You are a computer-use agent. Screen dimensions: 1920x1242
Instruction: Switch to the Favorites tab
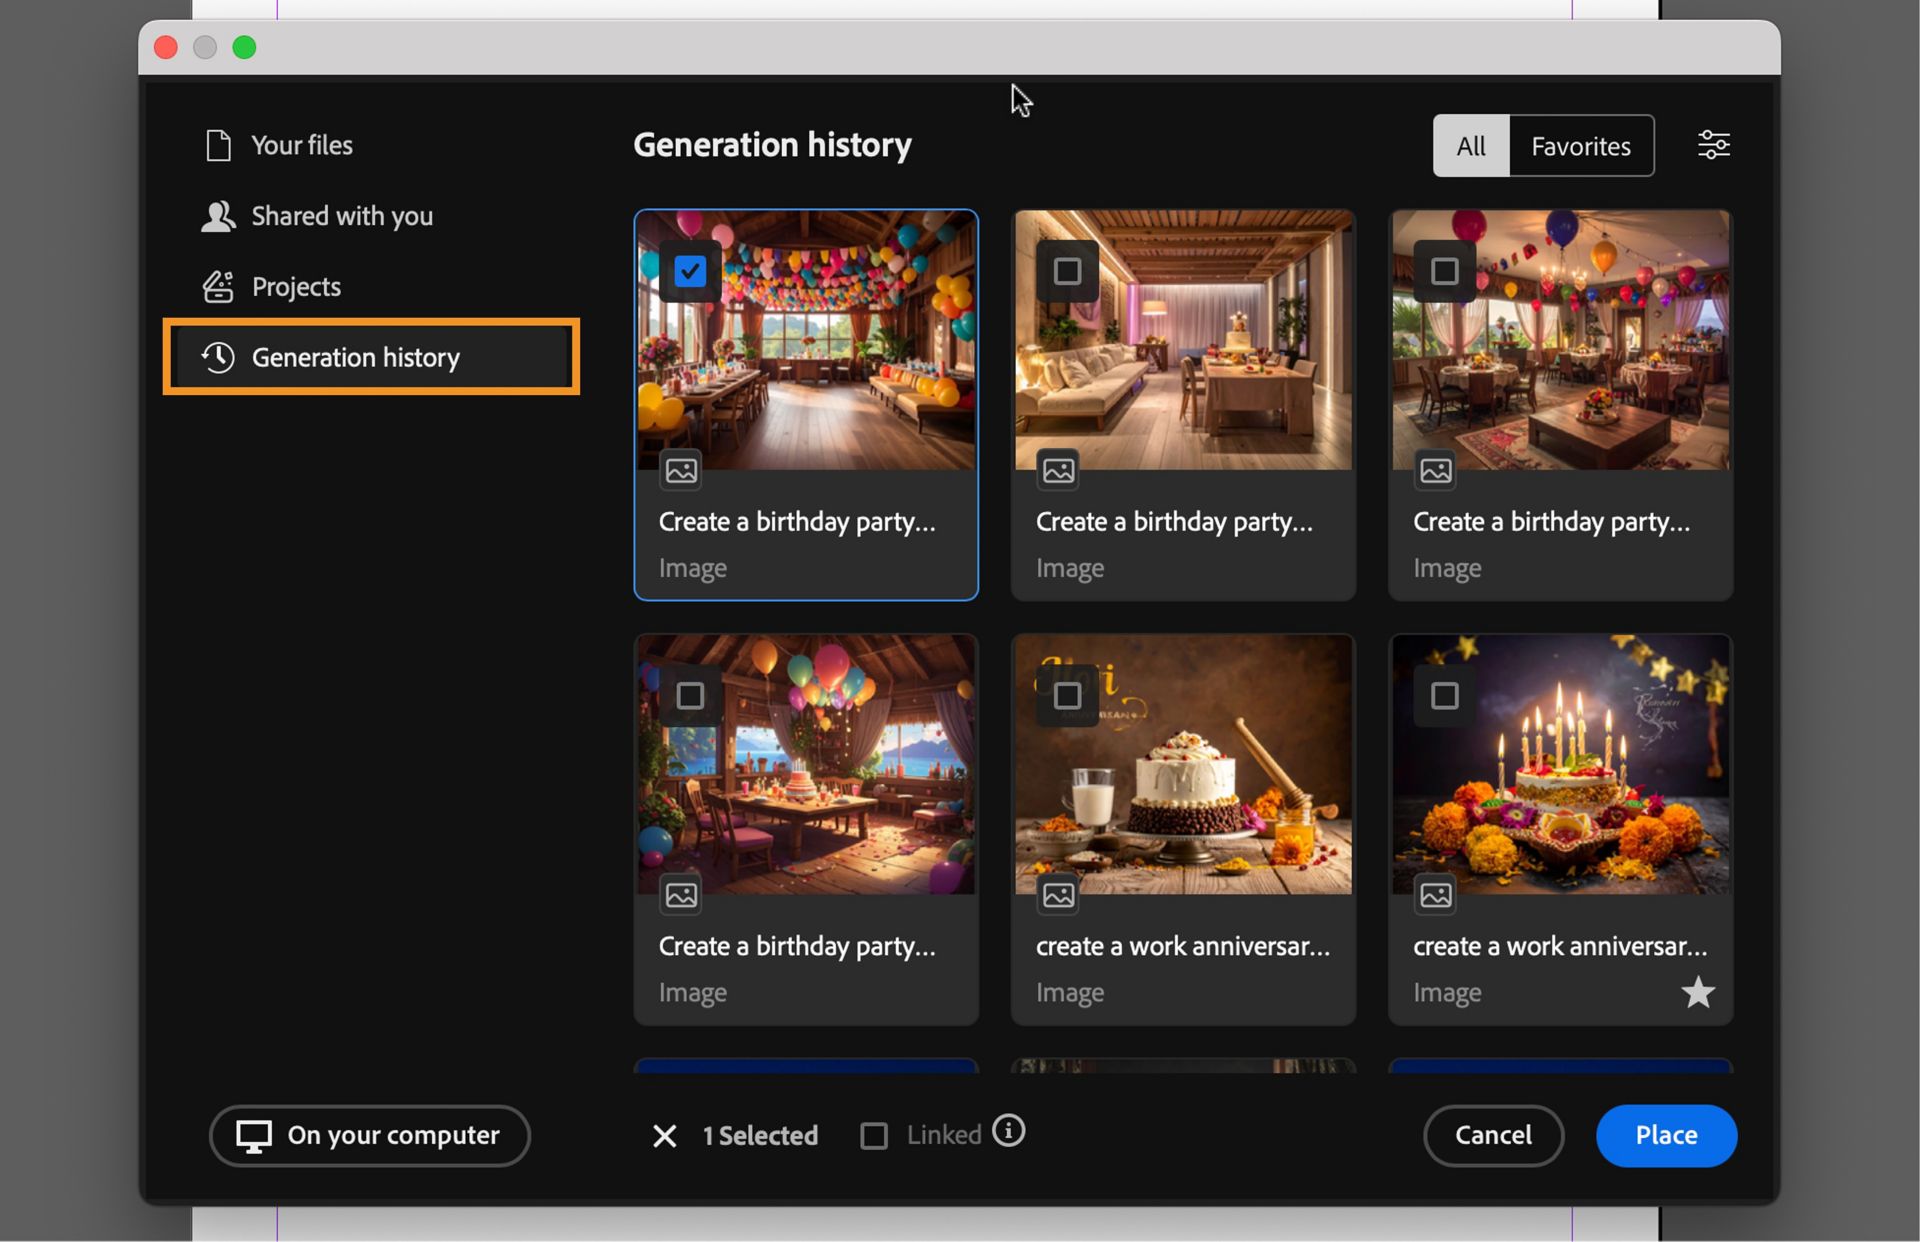click(x=1580, y=146)
